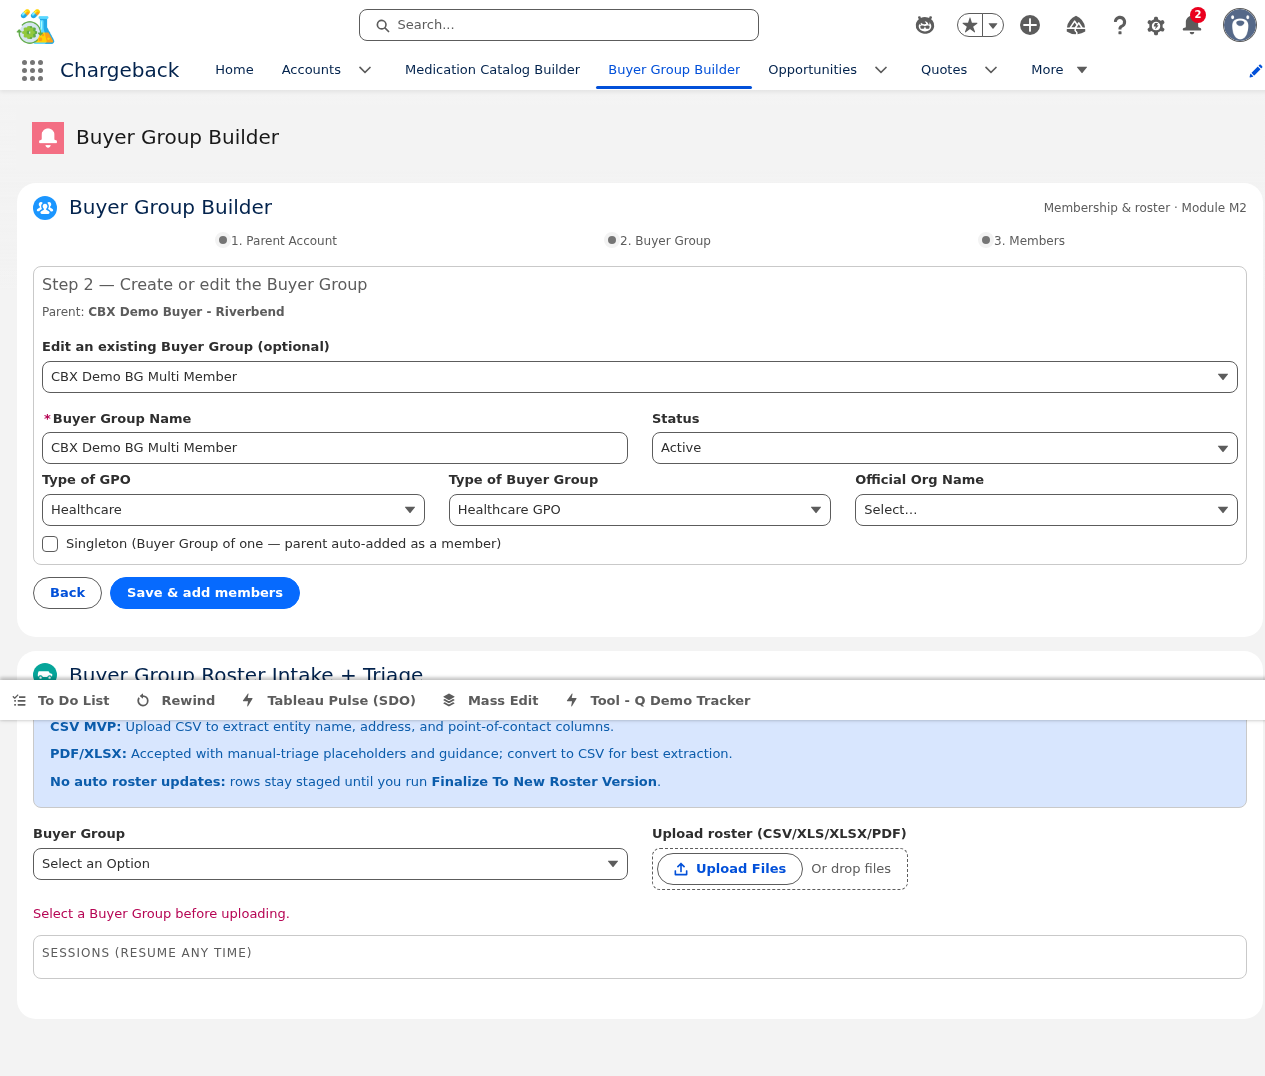Click the Back button
Image resolution: width=1265 pixels, height=1076 pixels.
click(67, 593)
